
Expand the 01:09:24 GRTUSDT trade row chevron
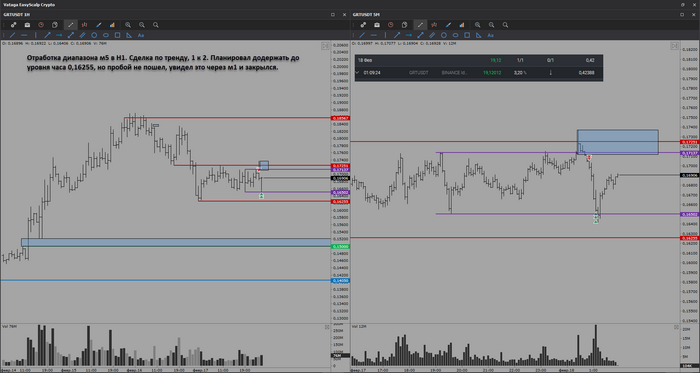(x=357, y=72)
